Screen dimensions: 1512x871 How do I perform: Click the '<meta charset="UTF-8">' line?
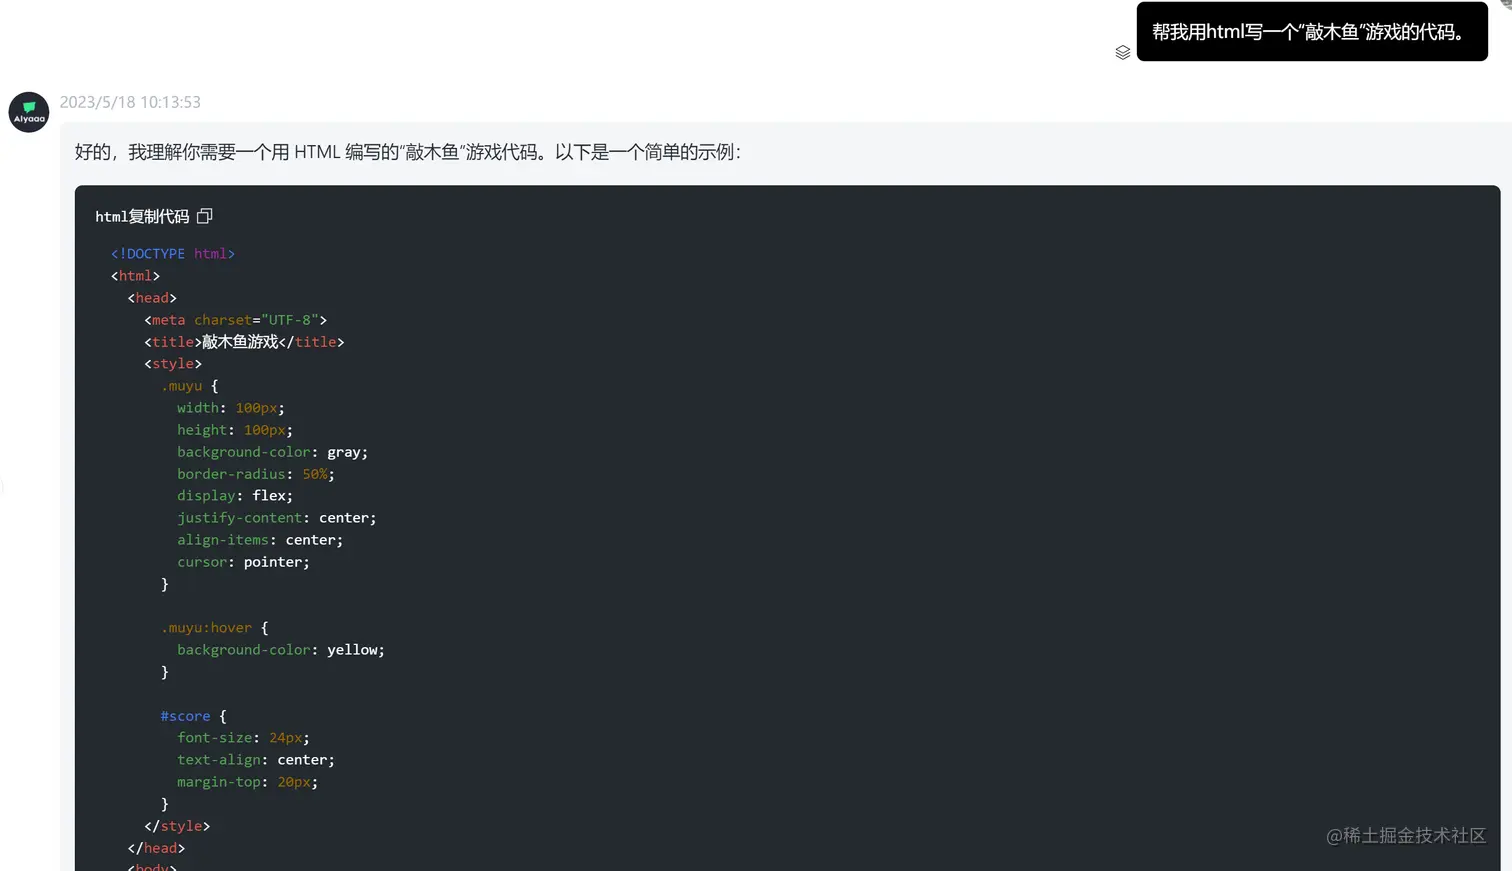tap(236, 320)
